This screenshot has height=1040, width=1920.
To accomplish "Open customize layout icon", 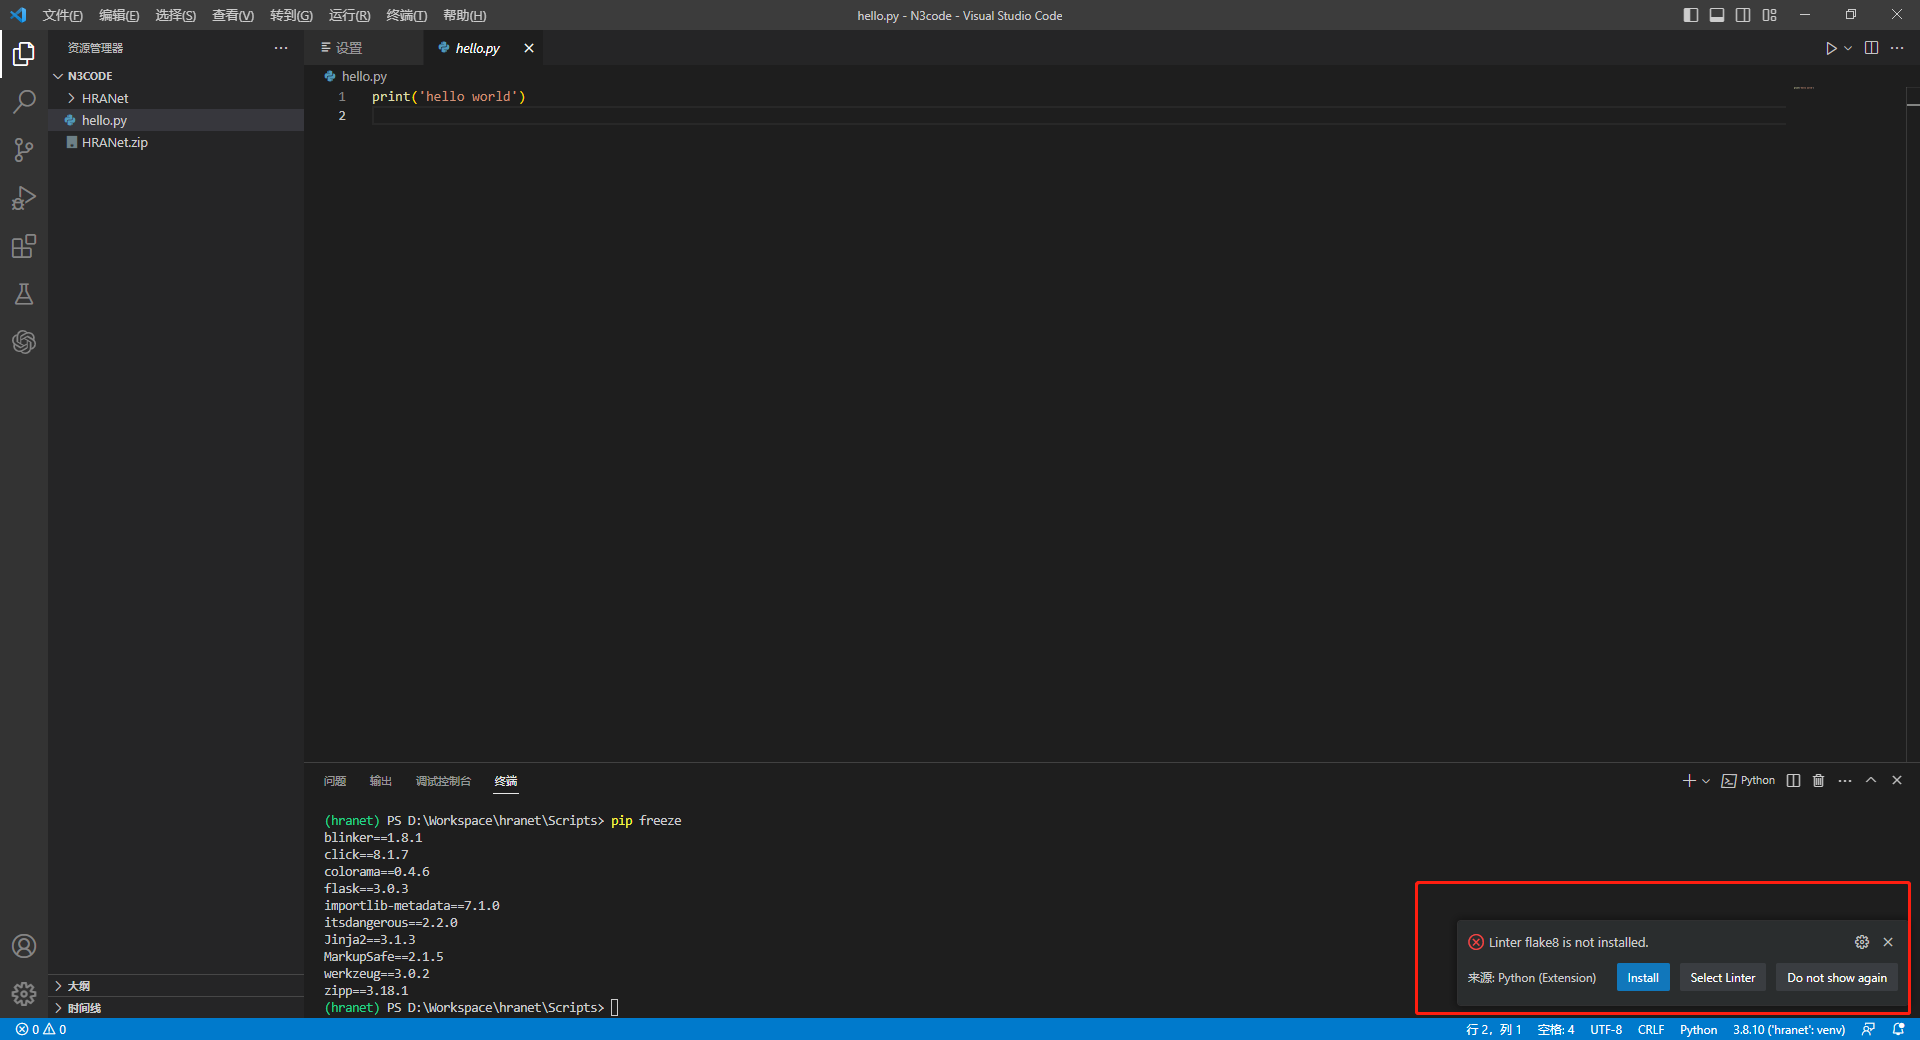I will [1770, 15].
